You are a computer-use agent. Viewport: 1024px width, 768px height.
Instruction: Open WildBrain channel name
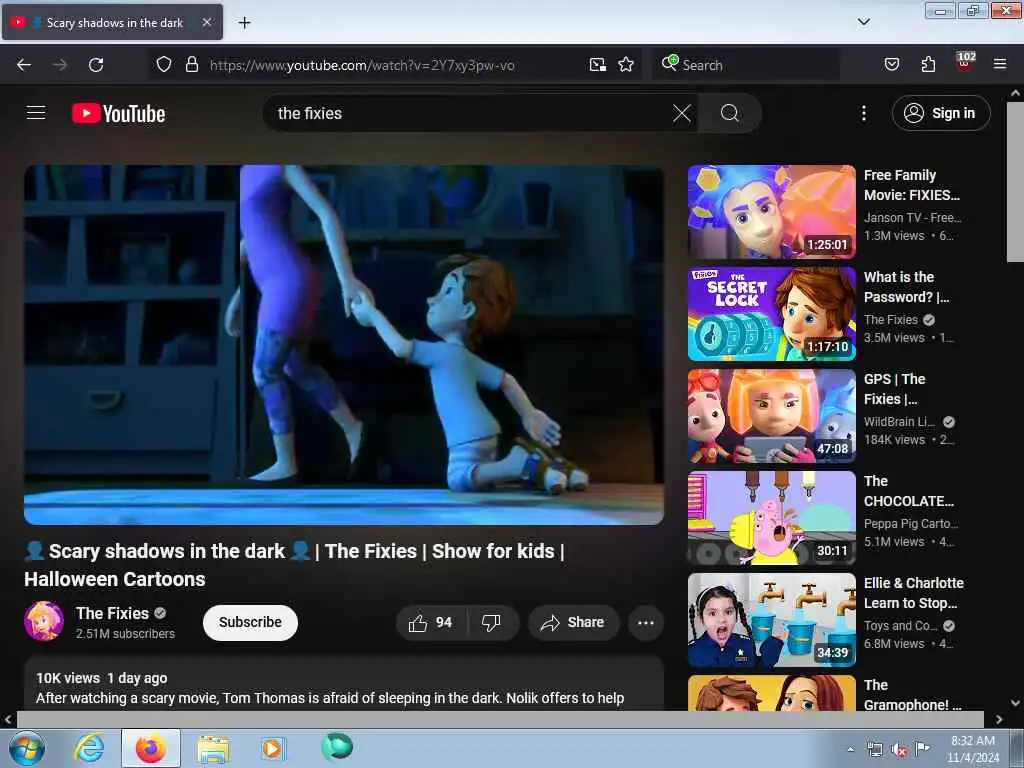(900, 422)
